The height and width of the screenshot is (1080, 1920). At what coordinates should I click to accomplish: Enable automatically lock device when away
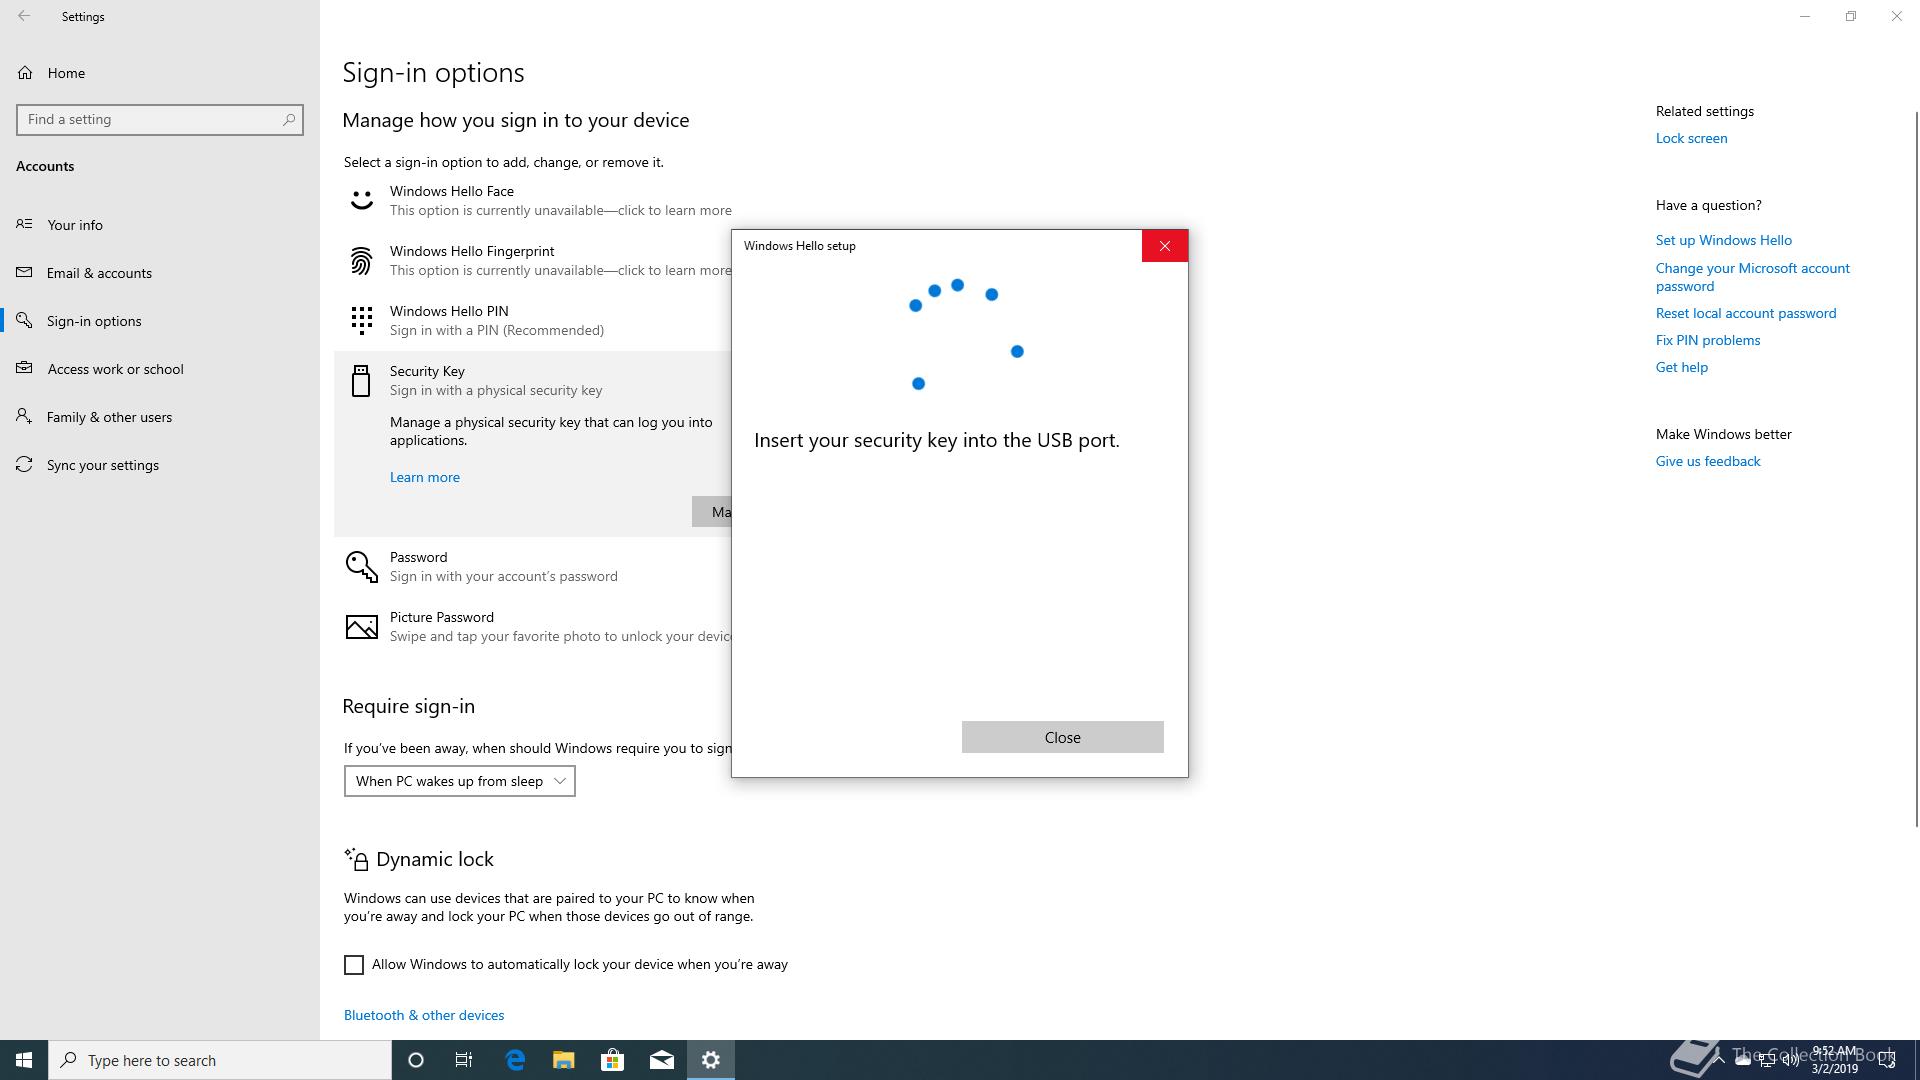click(x=354, y=965)
